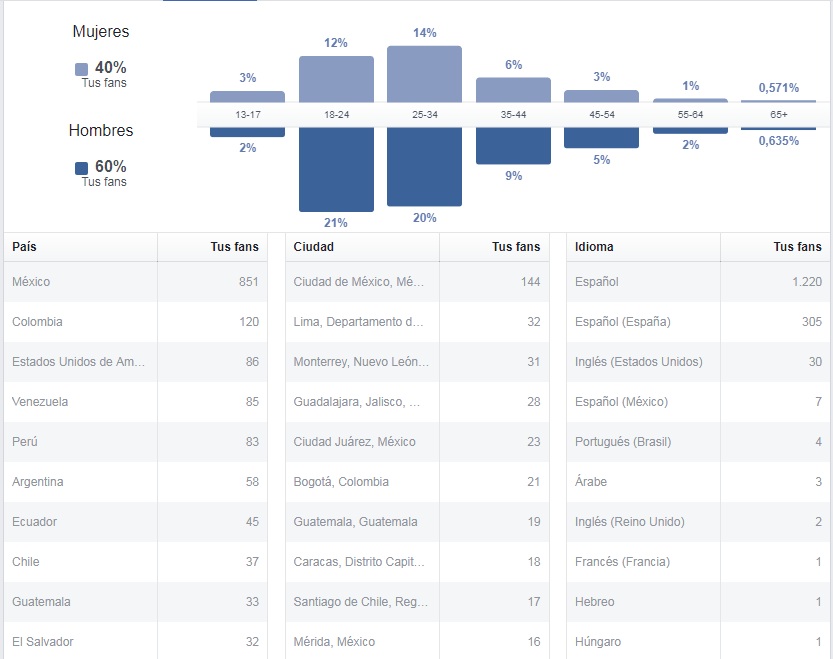Click Santiago de Chile city row
Viewport: 833px width, 659px height.
pos(417,602)
